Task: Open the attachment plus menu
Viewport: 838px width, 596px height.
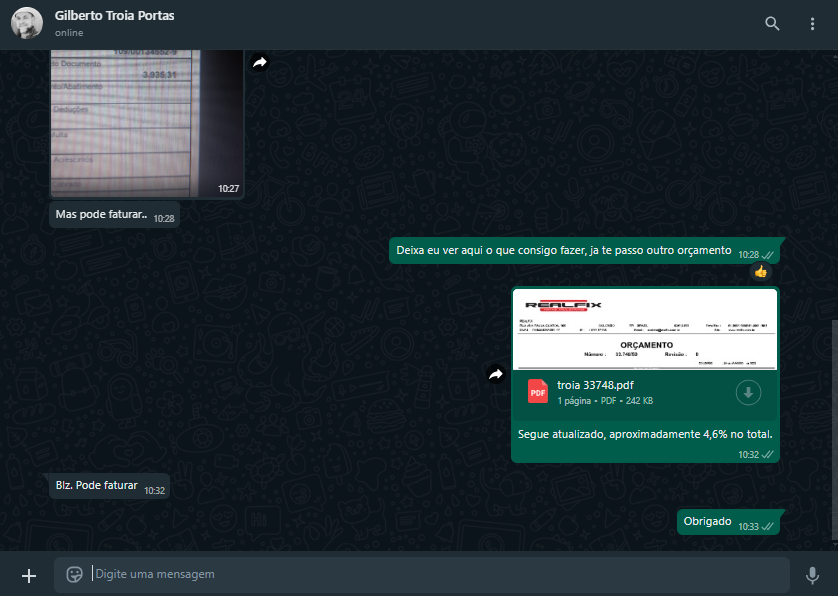Action: [x=29, y=575]
